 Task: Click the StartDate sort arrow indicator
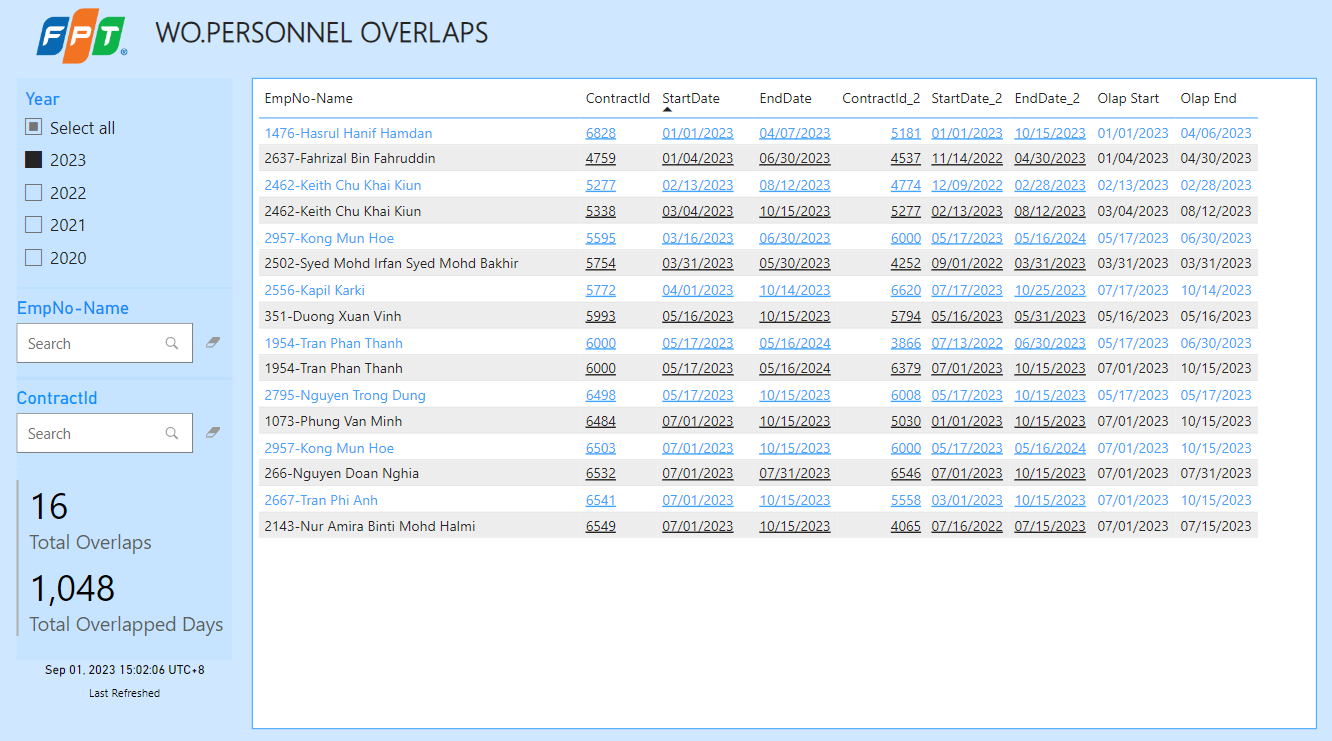667,109
